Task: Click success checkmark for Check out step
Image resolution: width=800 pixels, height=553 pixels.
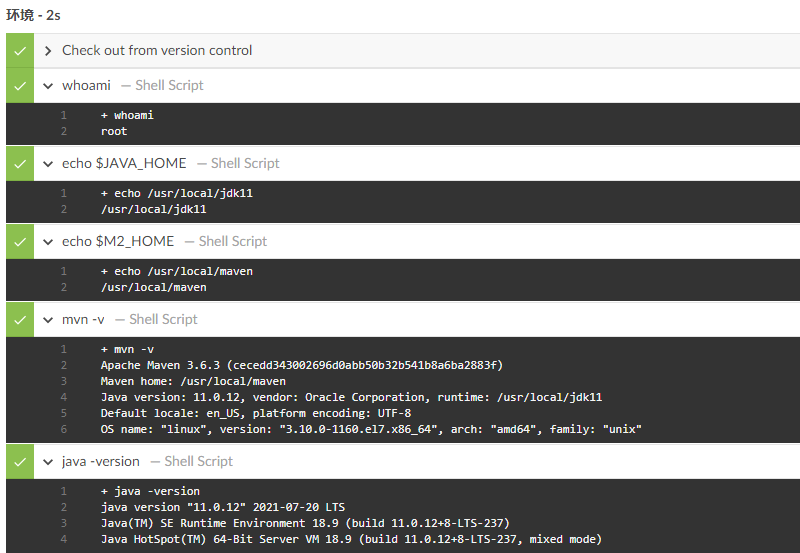Action: [x=20, y=51]
